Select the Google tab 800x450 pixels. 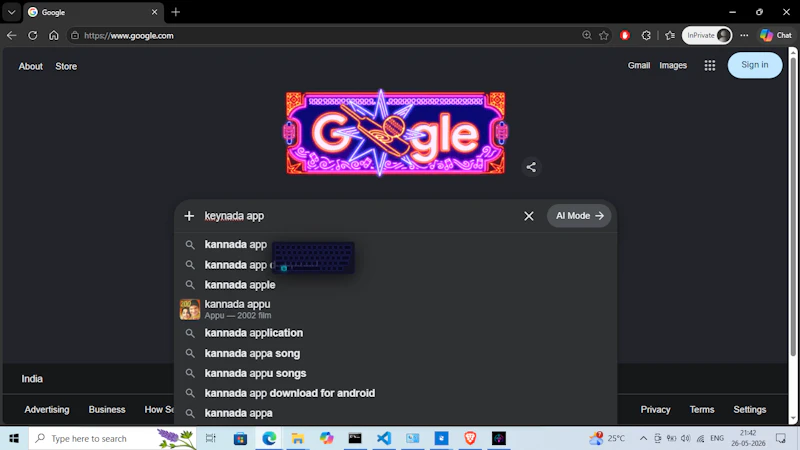click(93, 12)
